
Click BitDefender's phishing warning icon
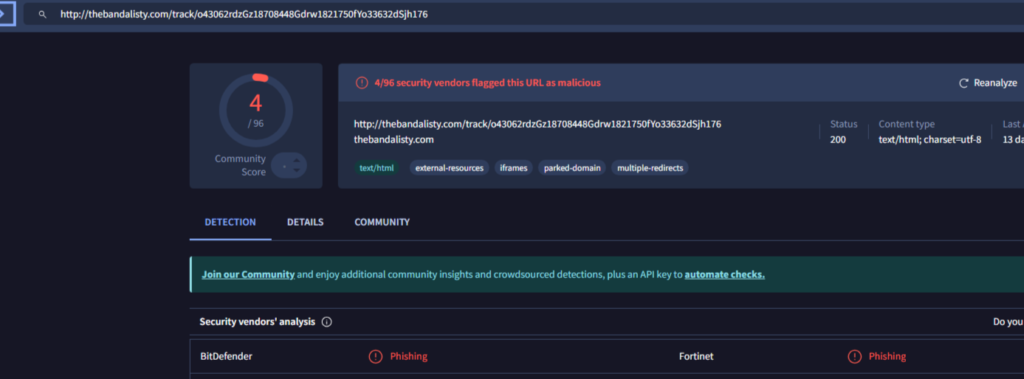tap(376, 356)
